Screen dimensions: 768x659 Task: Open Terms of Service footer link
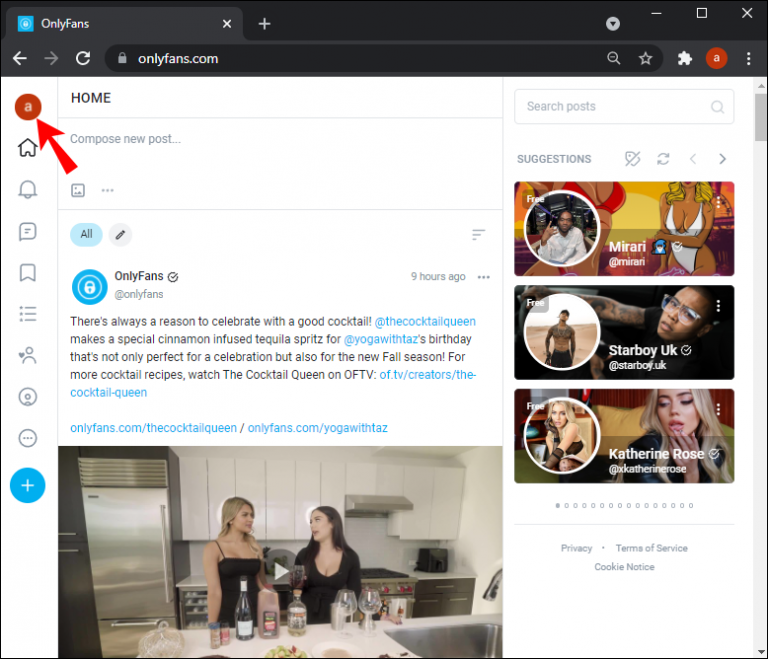tap(651, 548)
